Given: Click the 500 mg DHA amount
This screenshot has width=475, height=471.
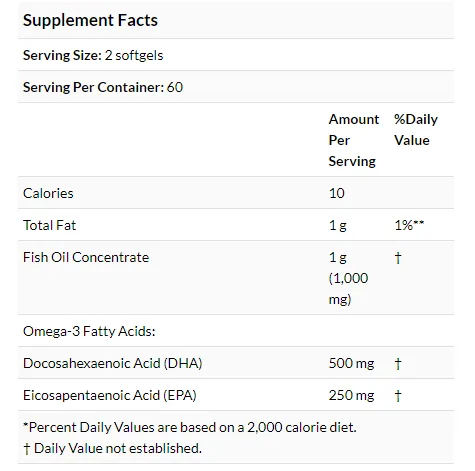Looking at the screenshot, I should click(x=351, y=363).
